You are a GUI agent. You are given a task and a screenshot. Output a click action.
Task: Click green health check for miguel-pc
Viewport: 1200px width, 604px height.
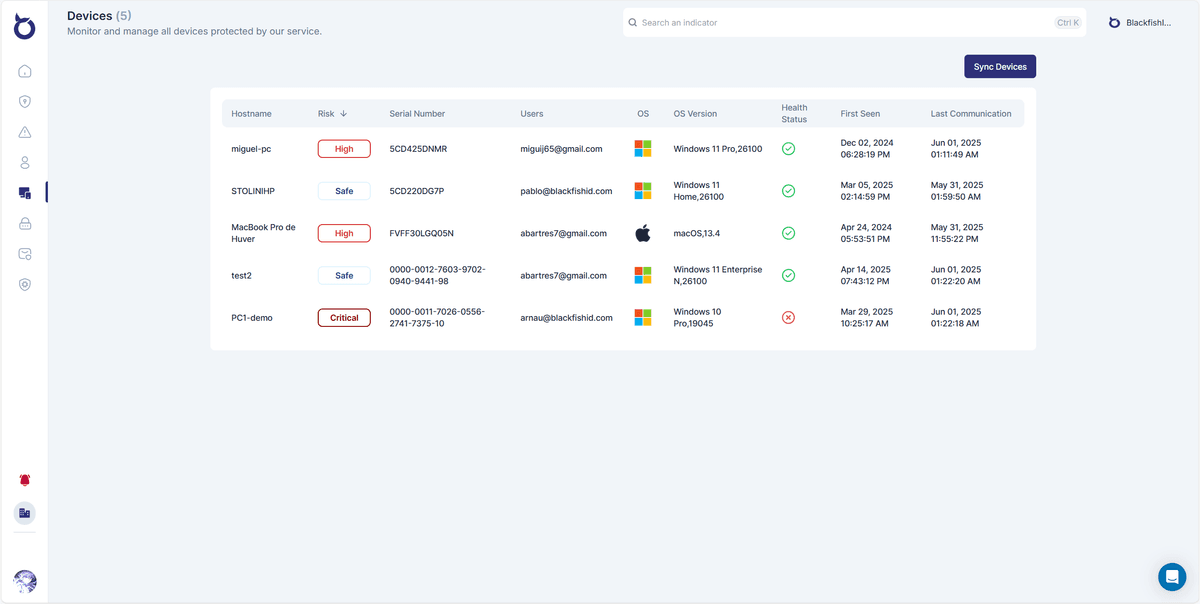[x=788, y=148]
